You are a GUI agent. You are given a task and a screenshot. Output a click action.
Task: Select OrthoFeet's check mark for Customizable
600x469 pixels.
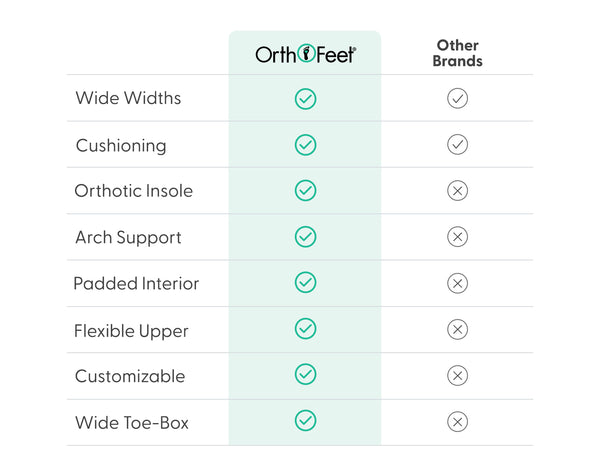click(x=305, y=375)
